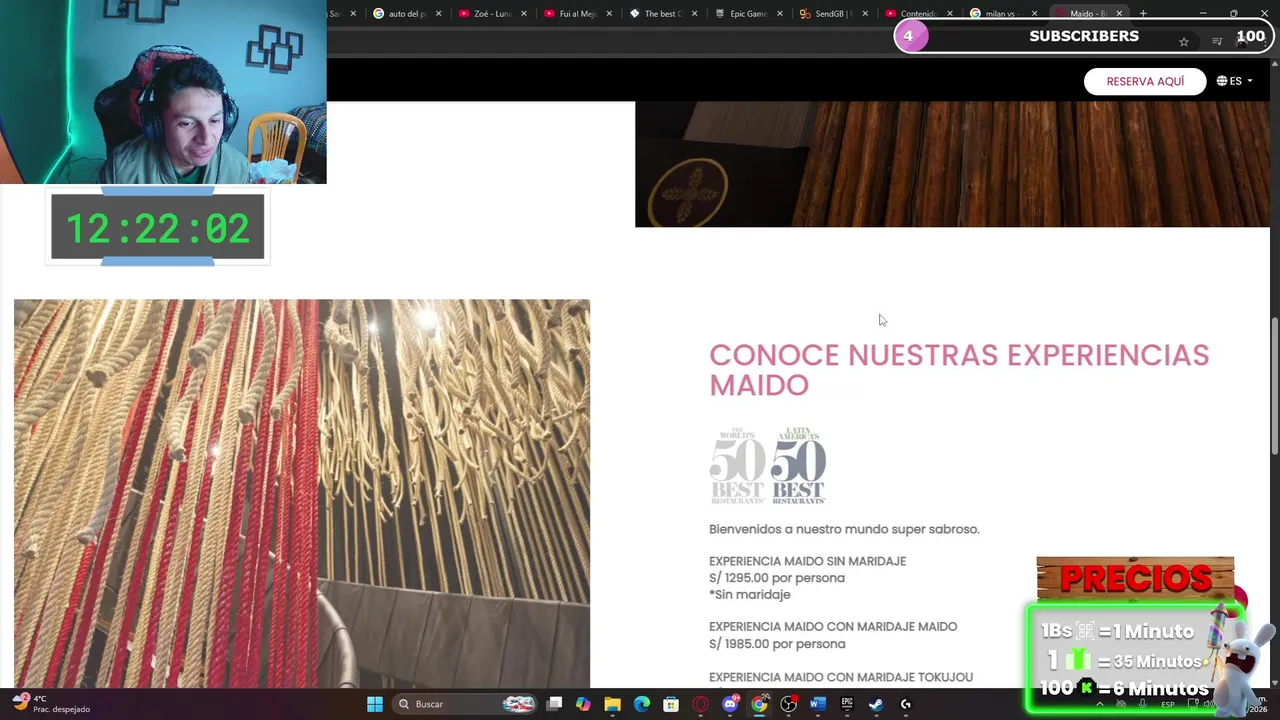Close the active Maido tab

[1119, 13]
